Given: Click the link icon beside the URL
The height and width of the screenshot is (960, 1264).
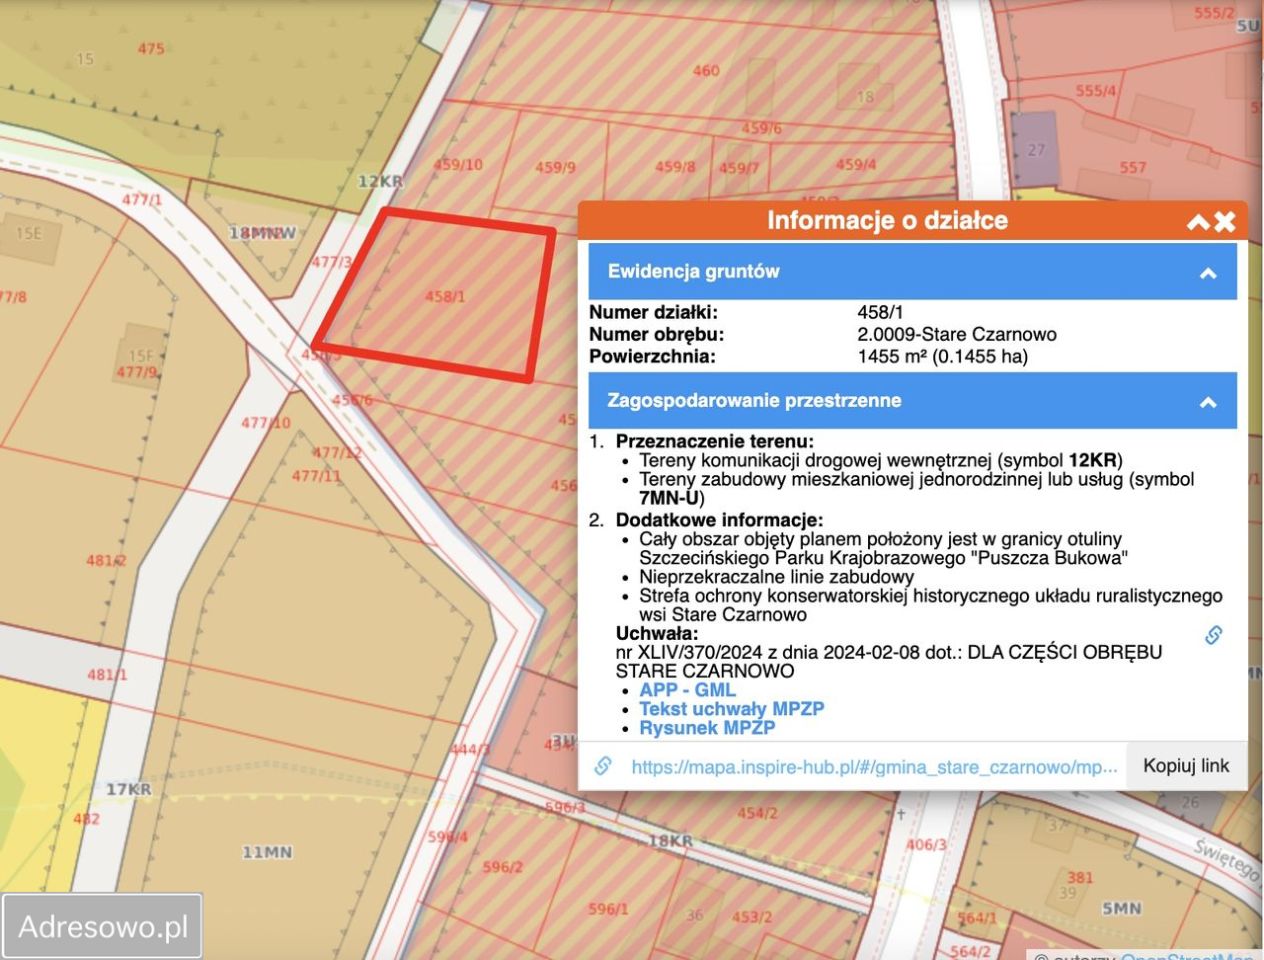Looking at the screenshot, I should coord(603,766).
